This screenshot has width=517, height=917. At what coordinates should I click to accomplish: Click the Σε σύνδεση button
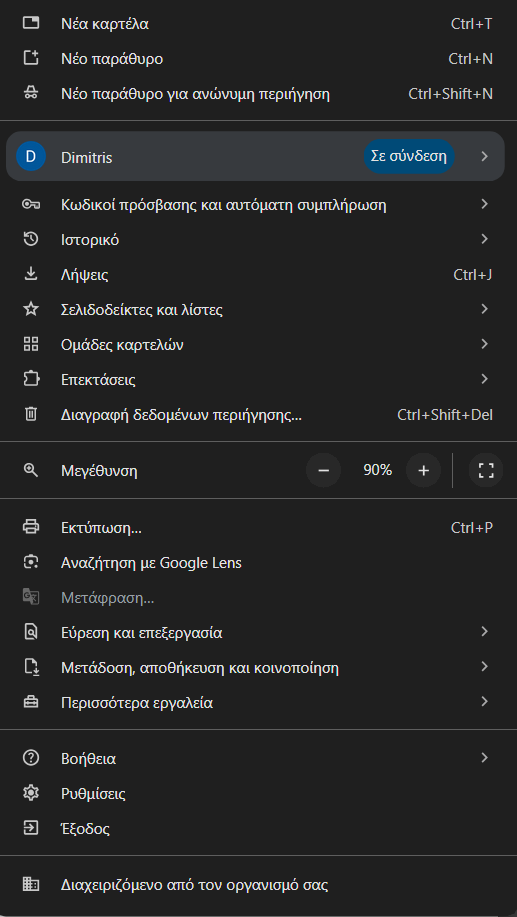pyautogui.click(x=409, y=156)
